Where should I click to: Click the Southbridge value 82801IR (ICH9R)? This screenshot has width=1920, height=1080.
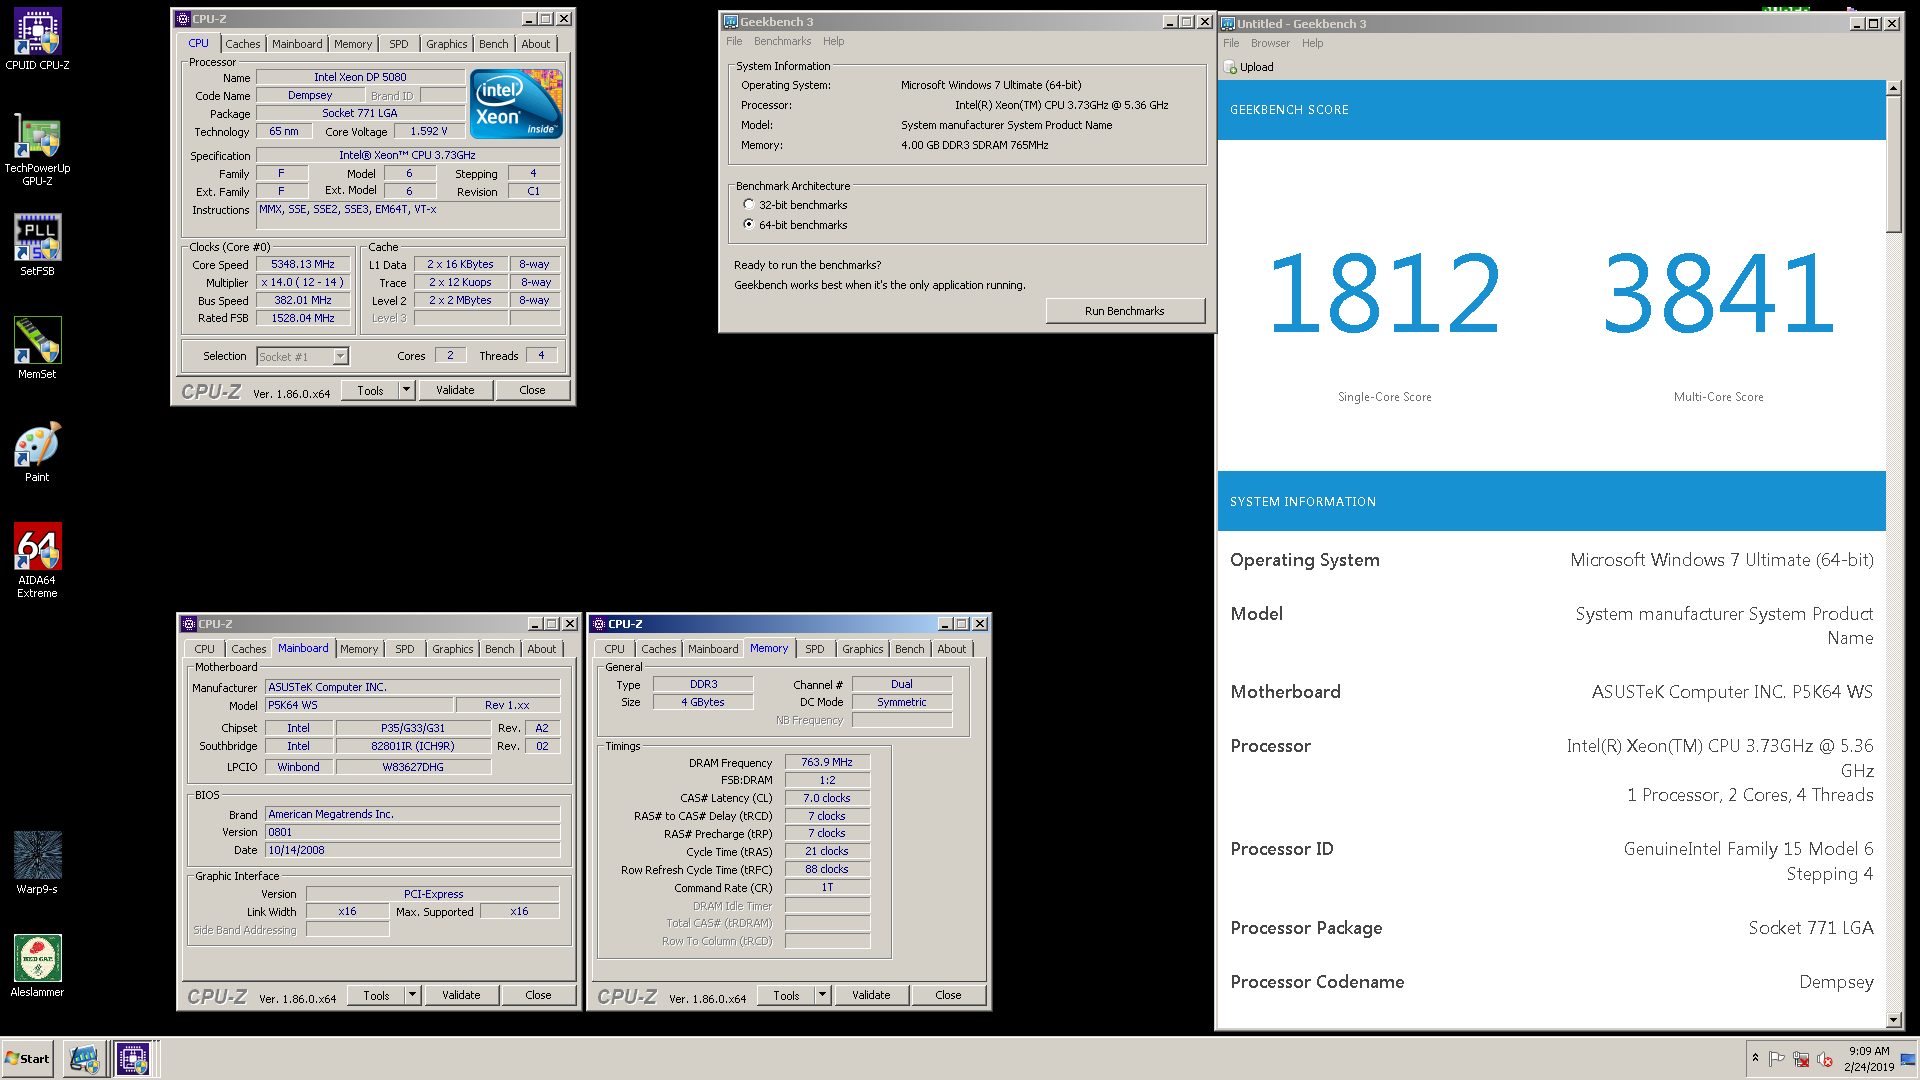(x=413, y=746)
